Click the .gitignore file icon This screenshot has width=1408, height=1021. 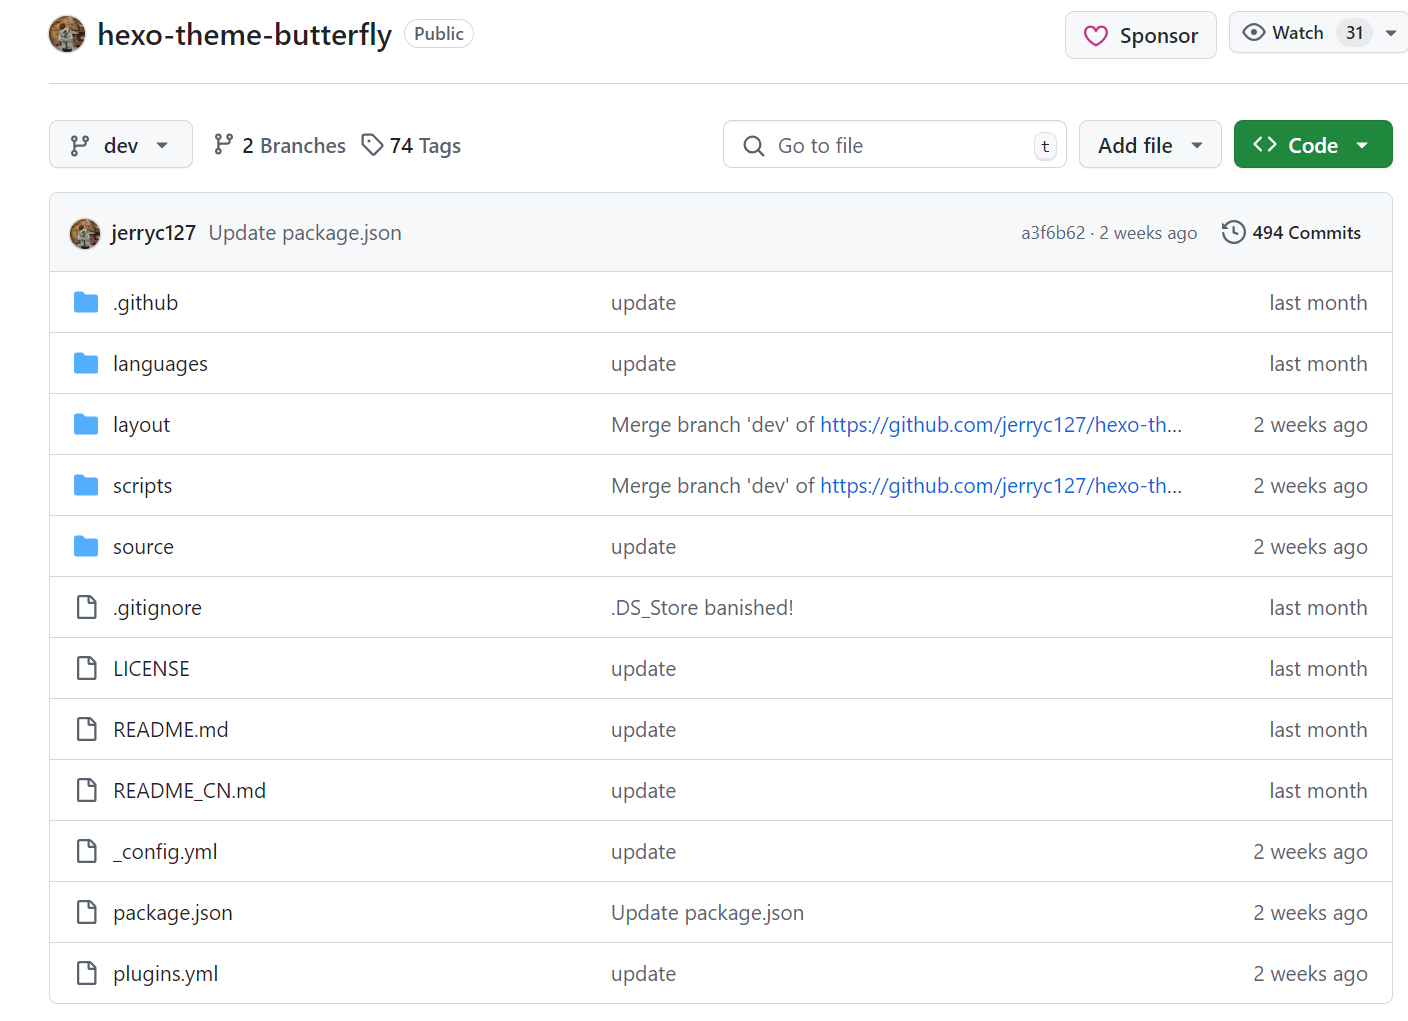click(x=87, y=607)
